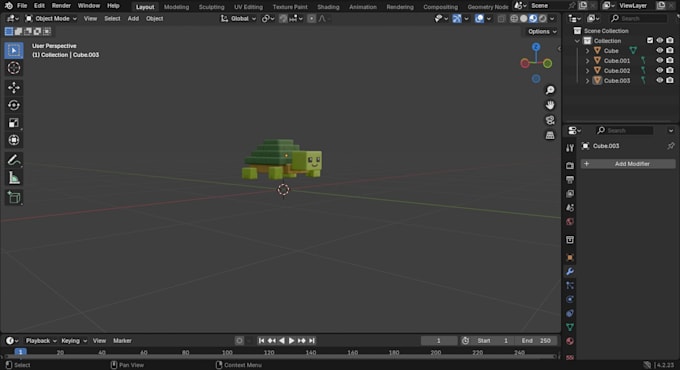
Task: Switch to the UV Editing workspace tab
Action: 248,7
